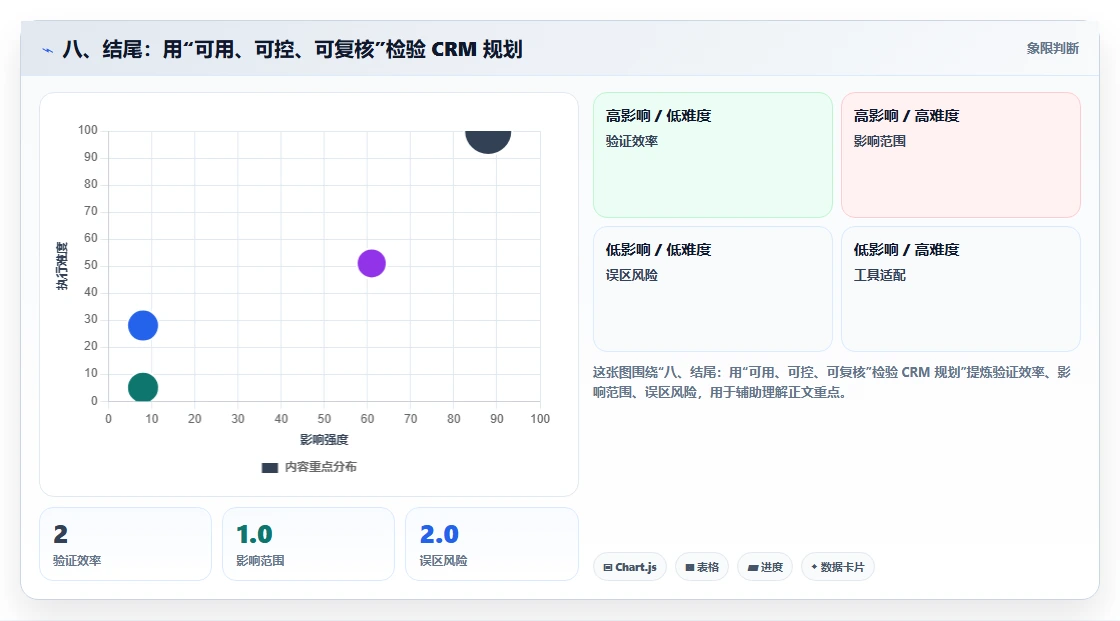Image resolution: width=1120 pixels, height=621 pixels.
Task: Click the 表格 tag chip
Action: [702, 567]
